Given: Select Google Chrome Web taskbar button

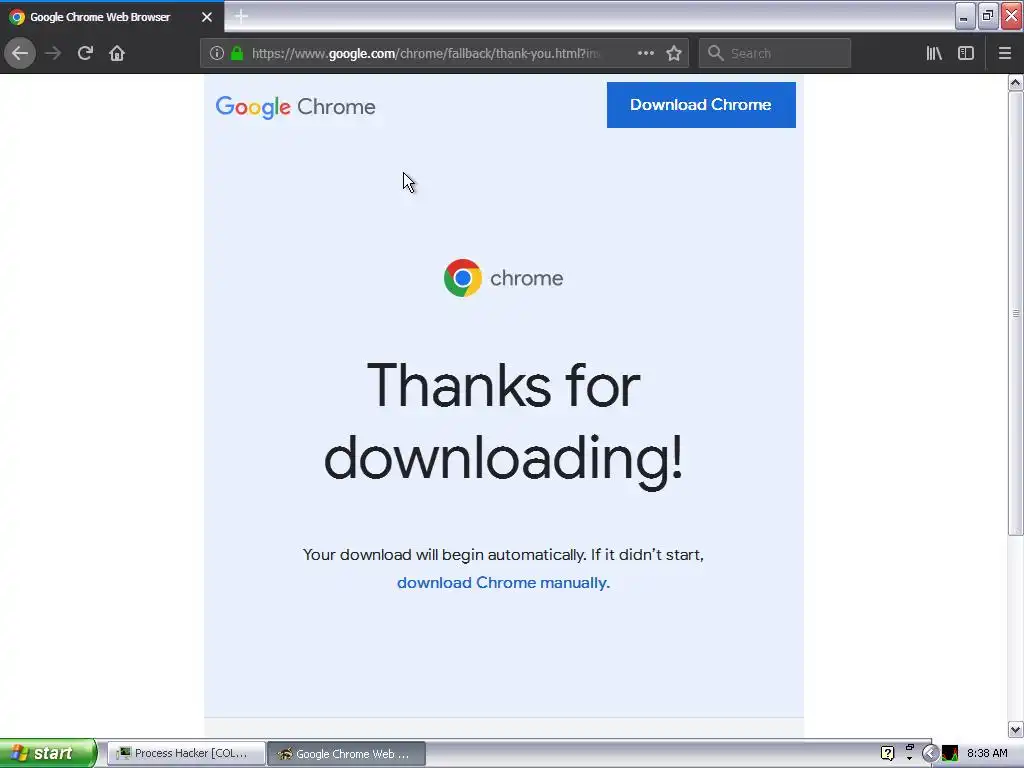Looking at the screenshot, I should 347,754.
